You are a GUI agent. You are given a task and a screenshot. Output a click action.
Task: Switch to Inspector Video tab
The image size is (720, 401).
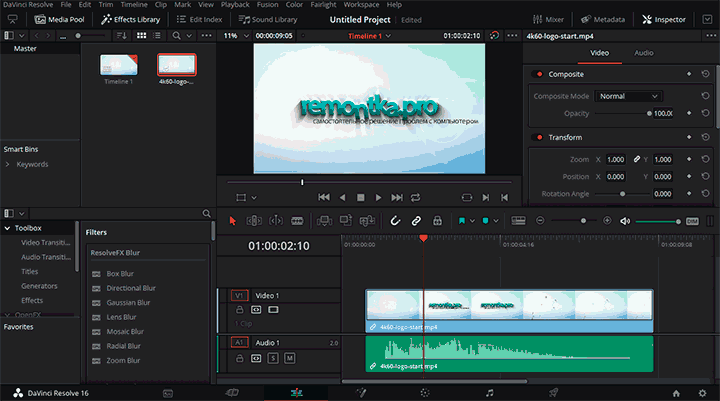(599, 53)
